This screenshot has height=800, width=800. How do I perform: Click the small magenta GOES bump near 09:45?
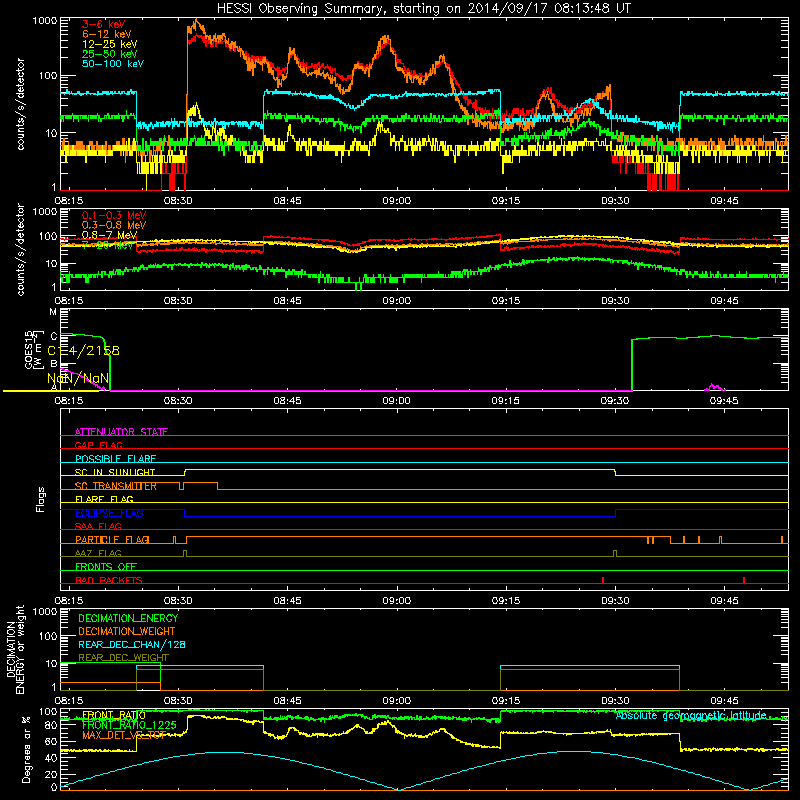[x=714, y=387]
